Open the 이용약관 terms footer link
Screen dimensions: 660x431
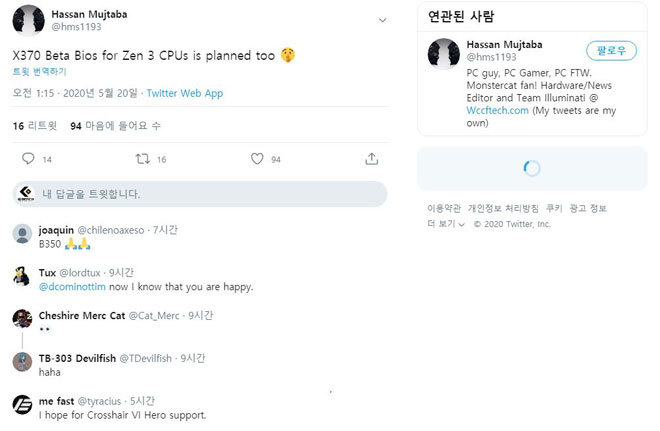tap(443, 208)
